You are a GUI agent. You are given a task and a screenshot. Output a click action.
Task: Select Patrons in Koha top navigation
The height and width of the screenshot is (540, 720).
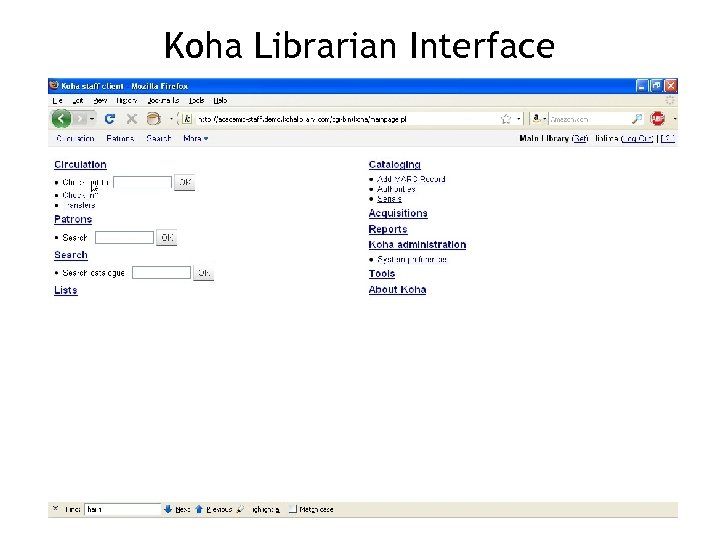click(120, 138)
